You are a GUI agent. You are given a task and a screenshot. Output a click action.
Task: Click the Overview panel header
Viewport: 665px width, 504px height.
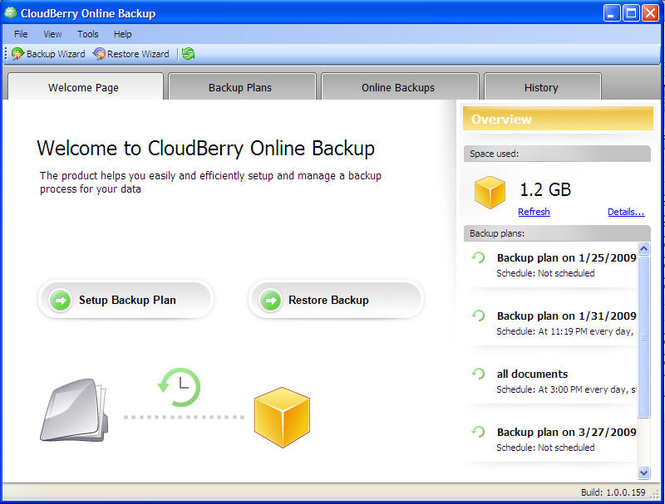[558, 119]
